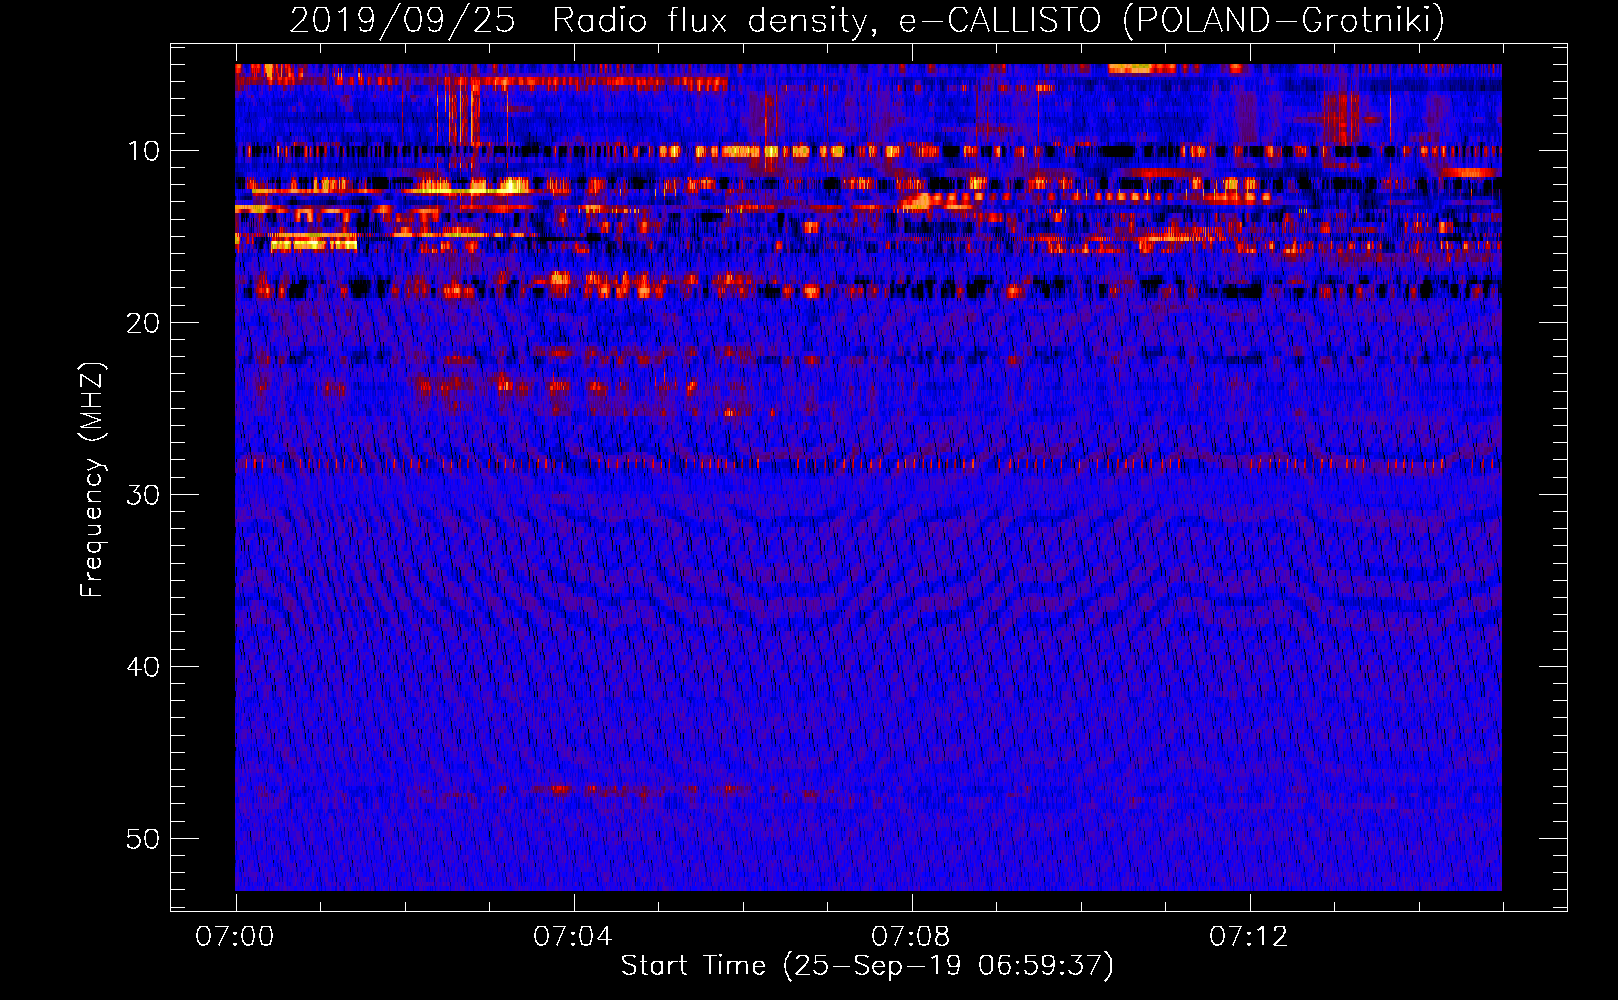Click the '07:12' time tick label
1618x1000 pixels.
[1249, 937]
